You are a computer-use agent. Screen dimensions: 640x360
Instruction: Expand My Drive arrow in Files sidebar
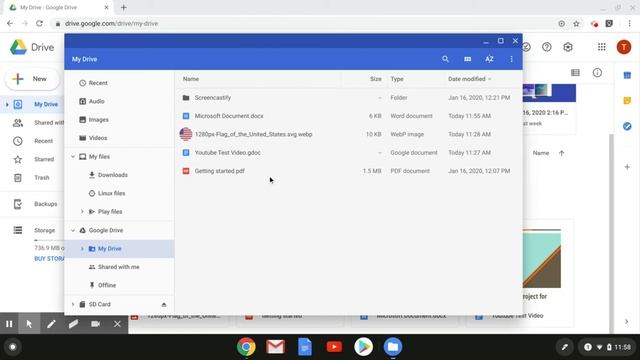[82, 249]
